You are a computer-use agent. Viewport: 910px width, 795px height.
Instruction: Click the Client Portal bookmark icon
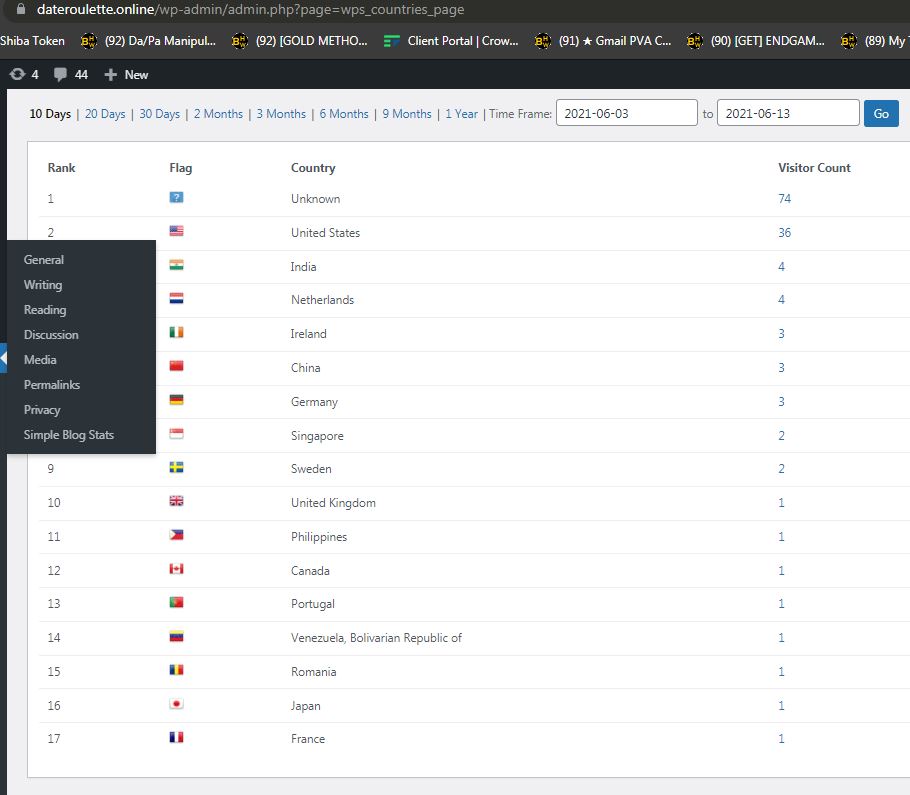point(392,41)
